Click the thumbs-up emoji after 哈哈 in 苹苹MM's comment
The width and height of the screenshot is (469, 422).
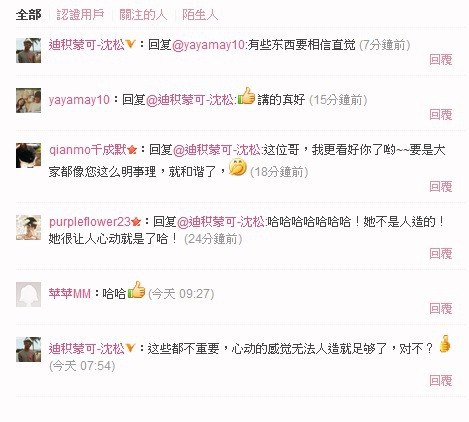pyautogui.click(x=137, y=289)
